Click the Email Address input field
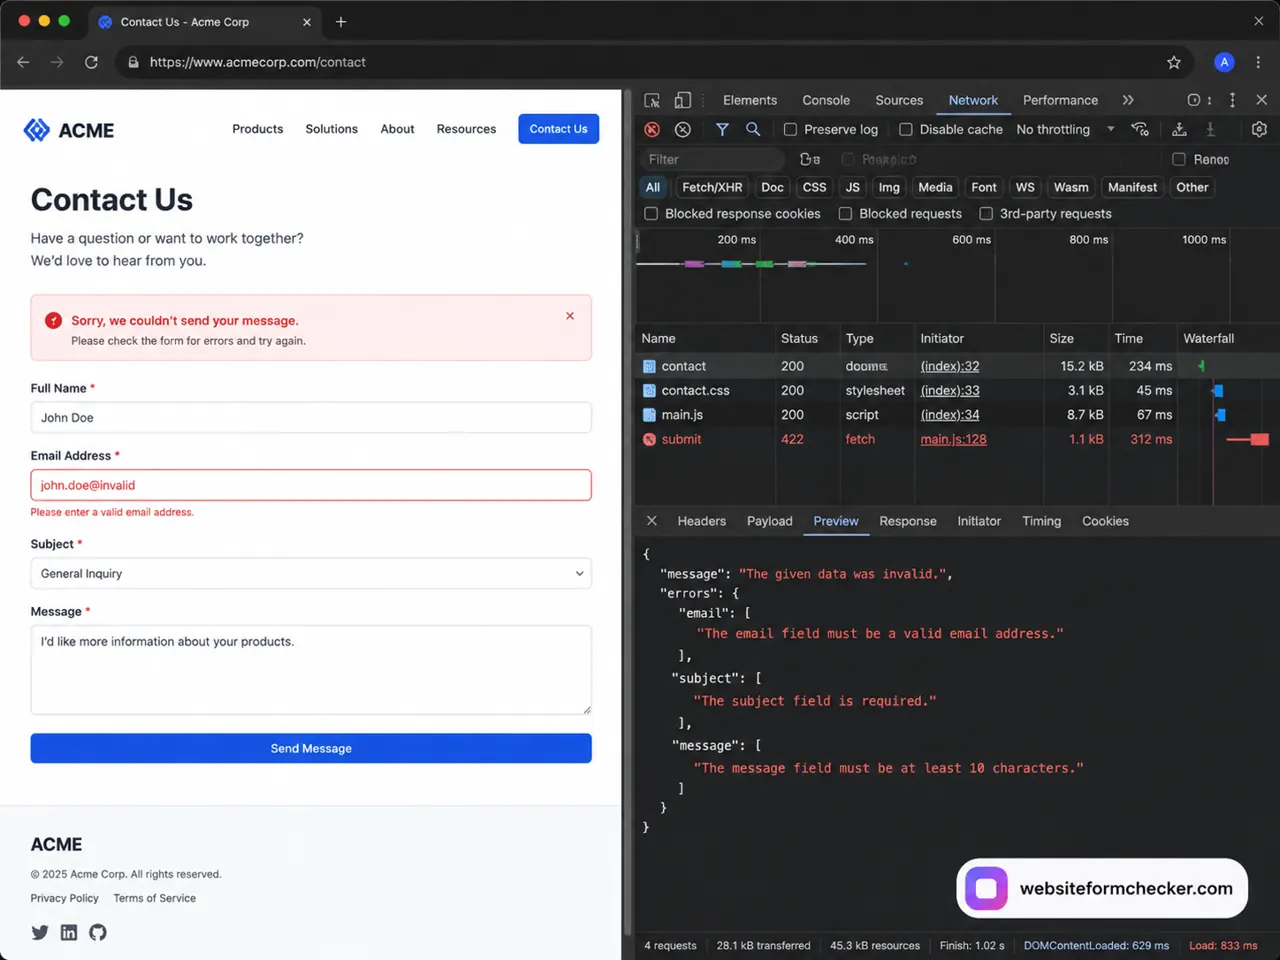Viewport: 1280px width, 960px height. pos(311,485)
